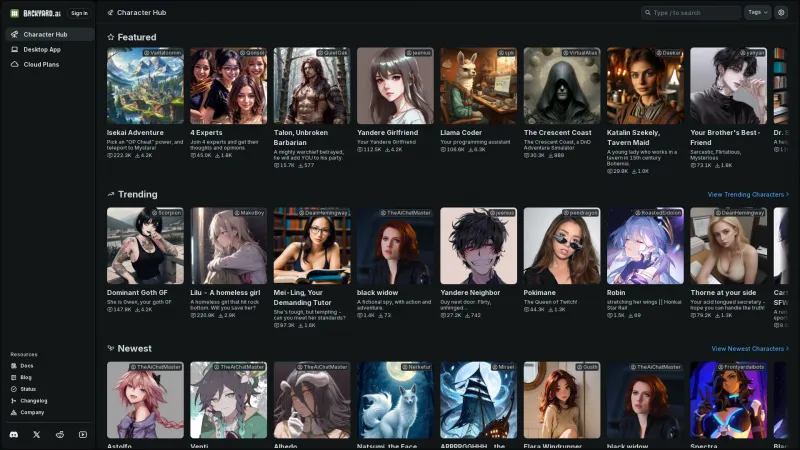Click the settings gear icon at top right

tap(781, 12)
